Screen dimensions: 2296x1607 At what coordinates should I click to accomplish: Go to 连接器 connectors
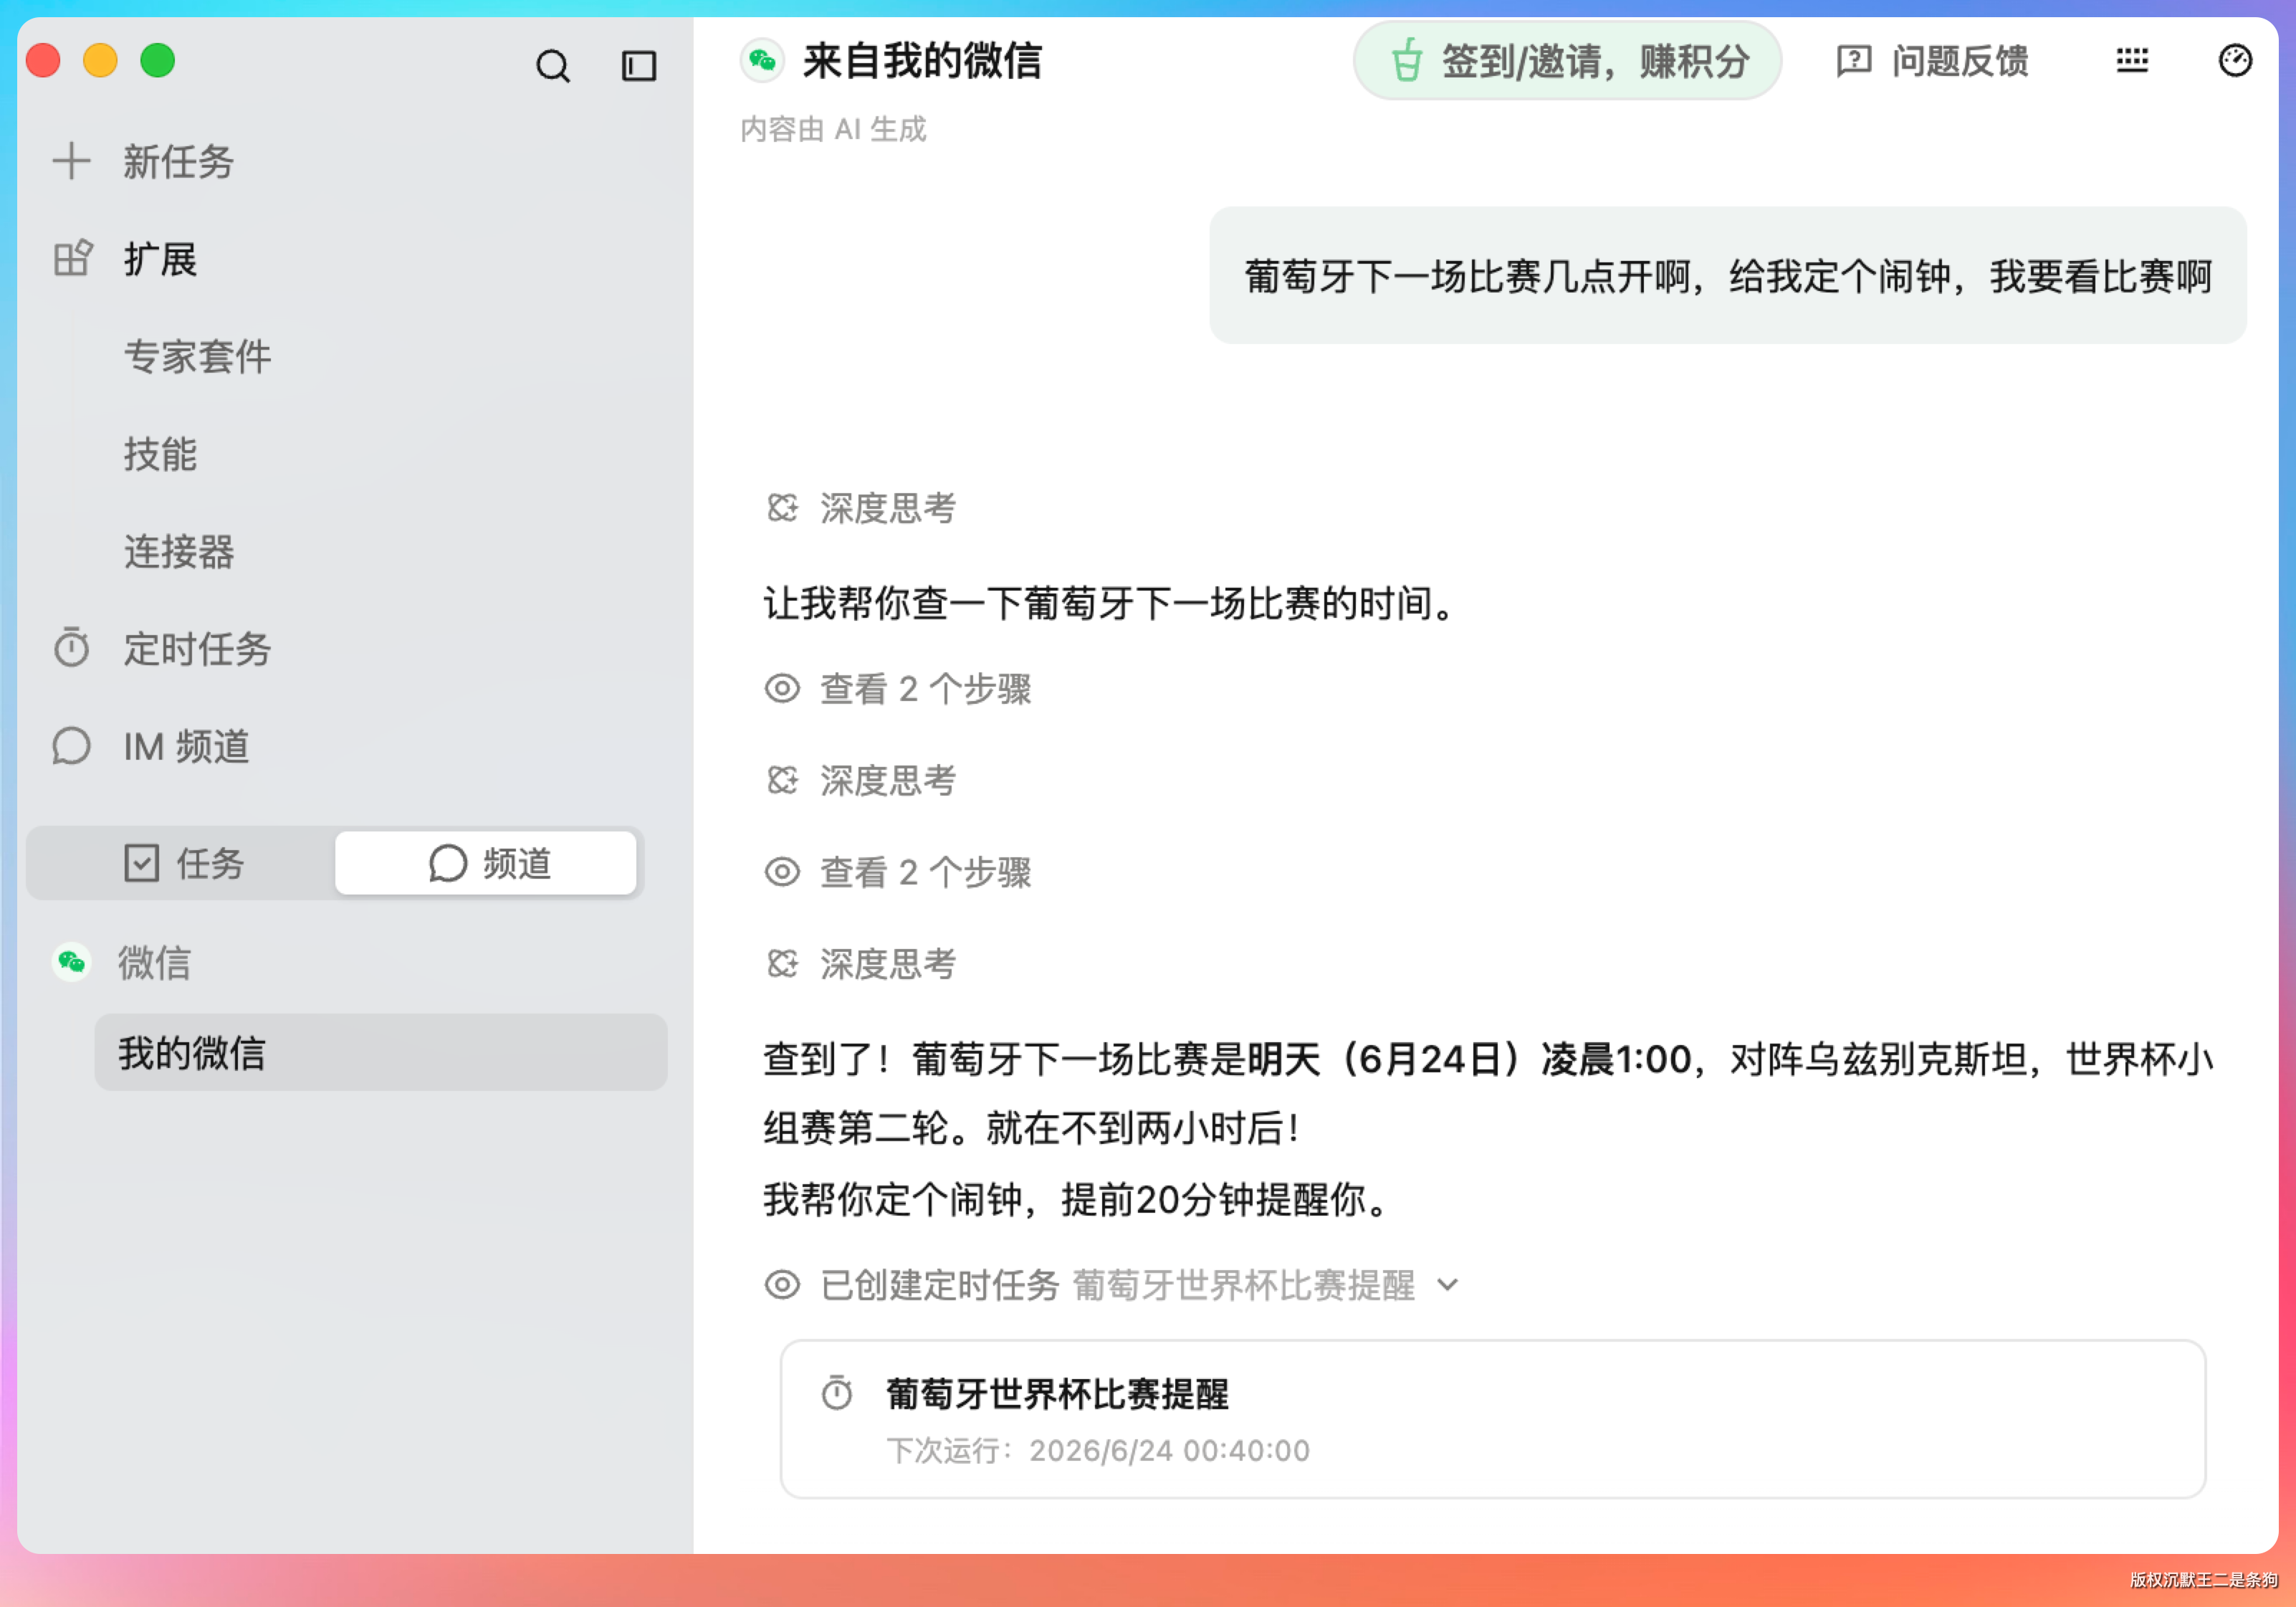point(179,551)
